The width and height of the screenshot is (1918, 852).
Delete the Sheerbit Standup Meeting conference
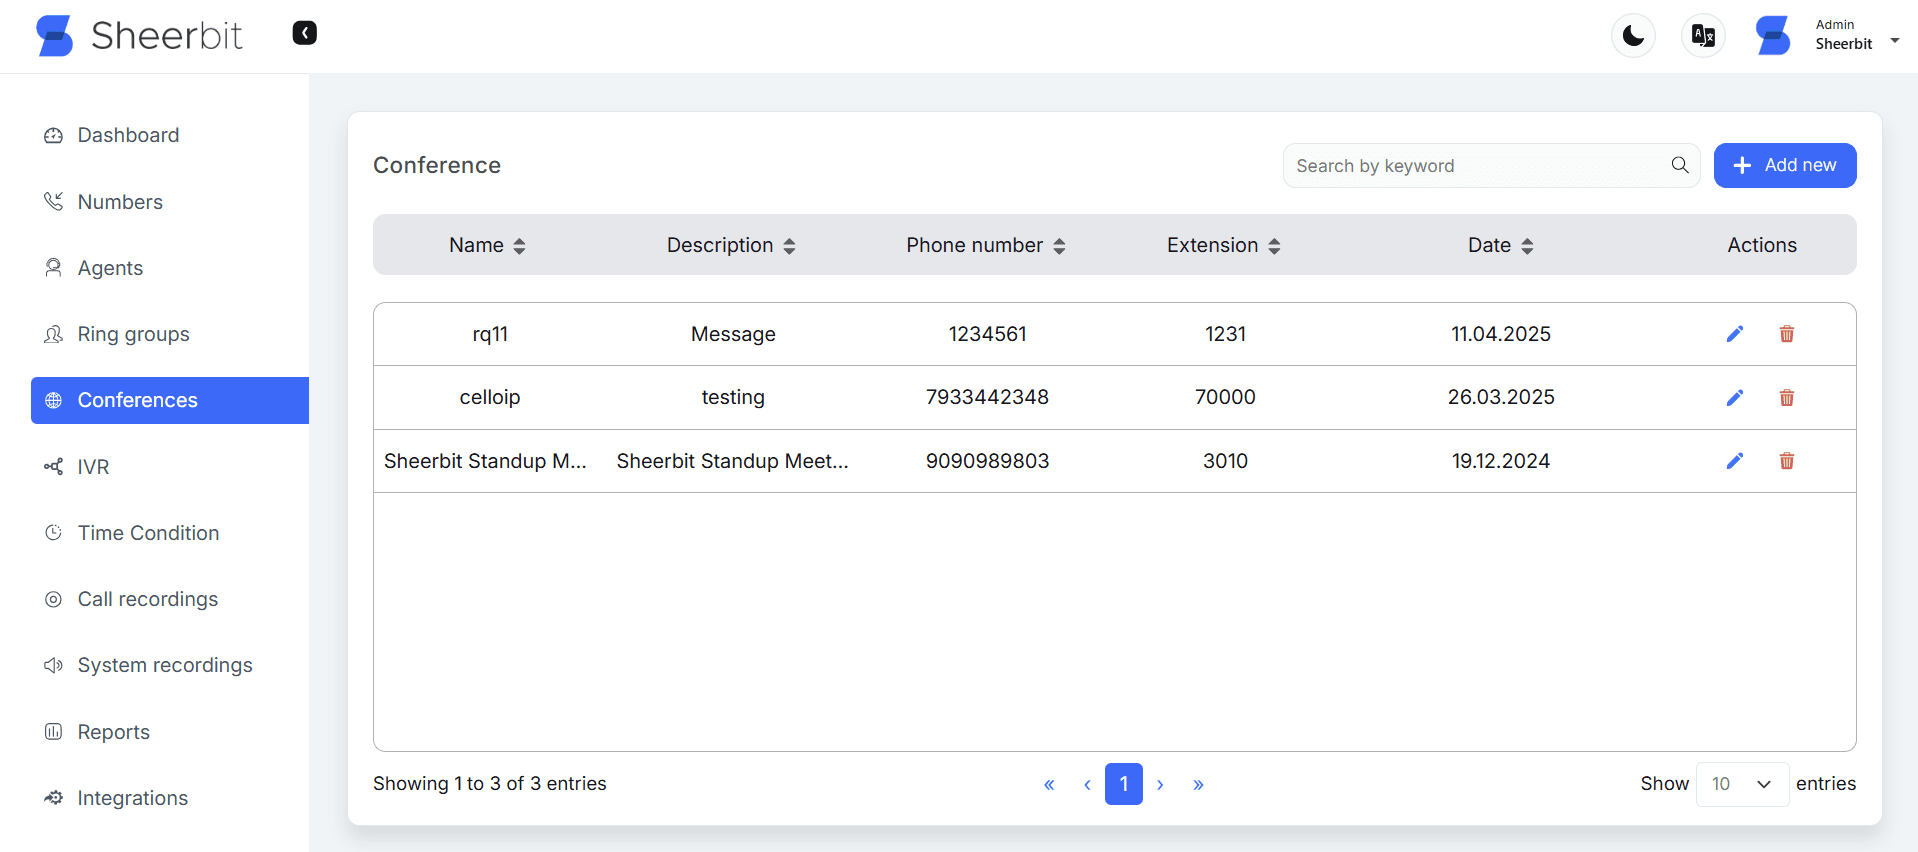pyautogui.click(x=1786, y=461)
